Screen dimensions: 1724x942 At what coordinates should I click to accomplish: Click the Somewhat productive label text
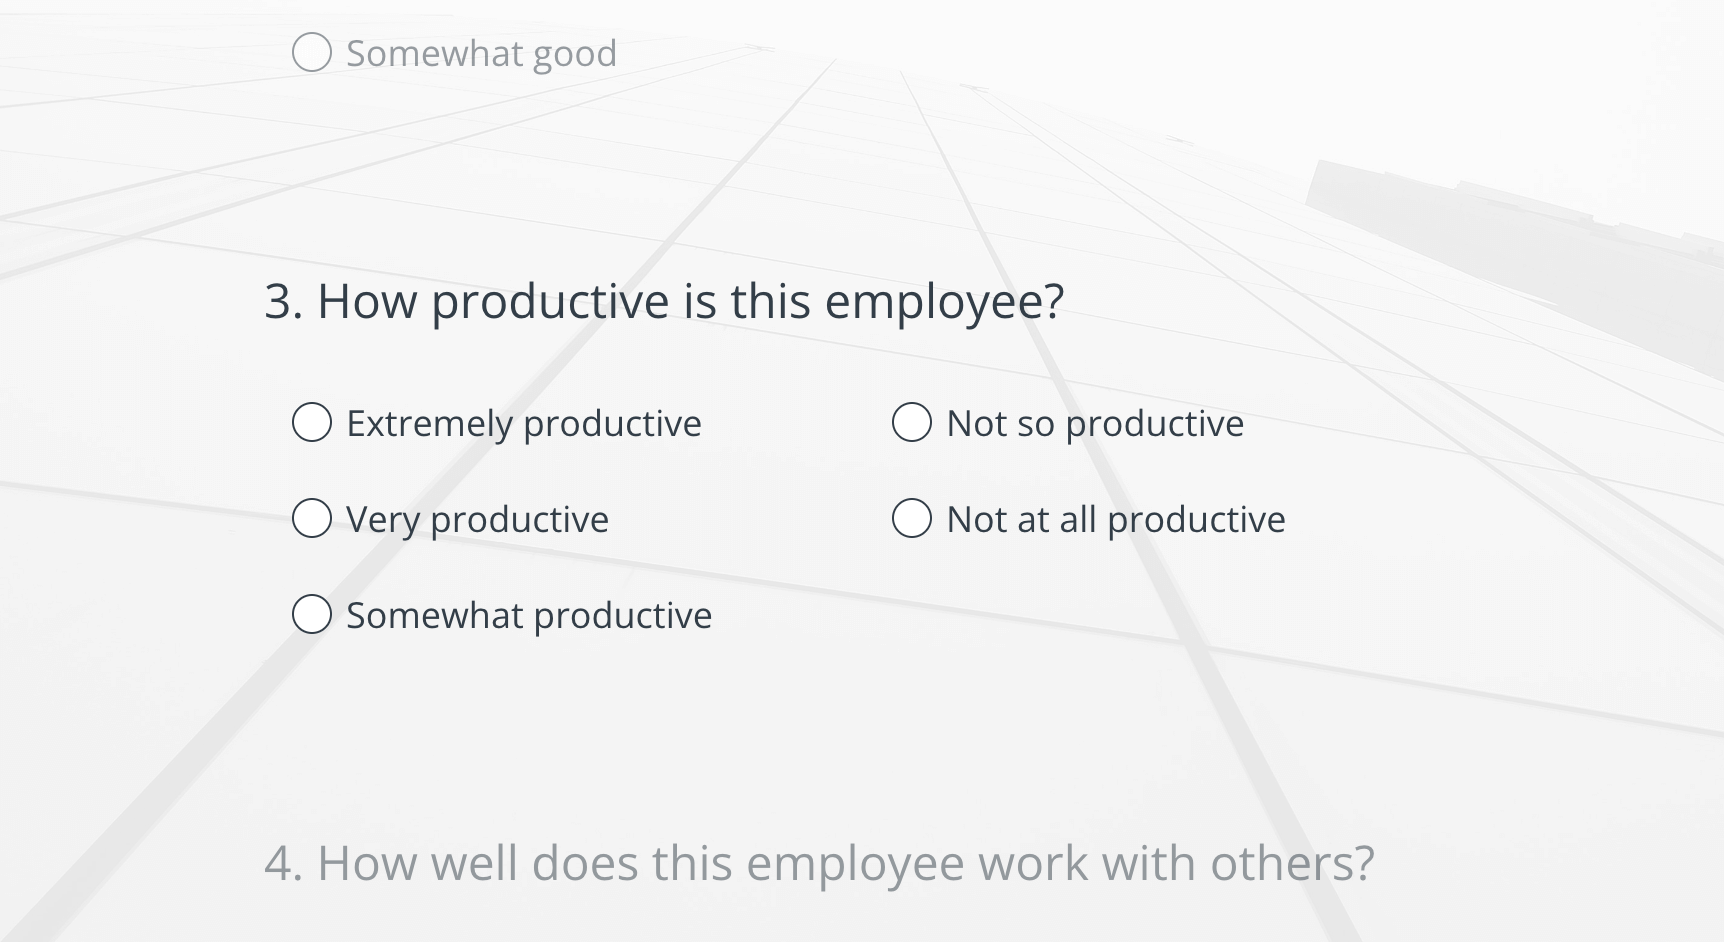point(528,615)
